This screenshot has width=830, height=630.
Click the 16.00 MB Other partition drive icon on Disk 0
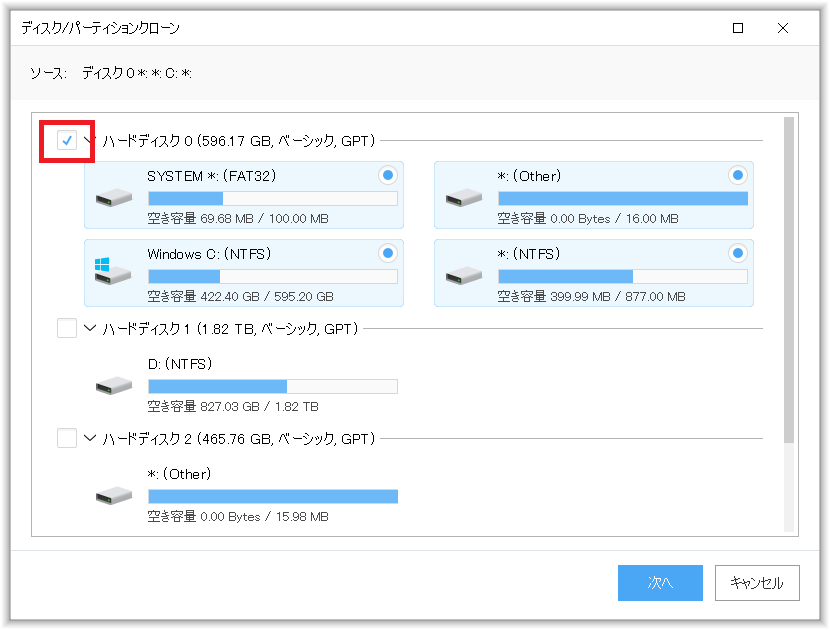pos(464,198)
